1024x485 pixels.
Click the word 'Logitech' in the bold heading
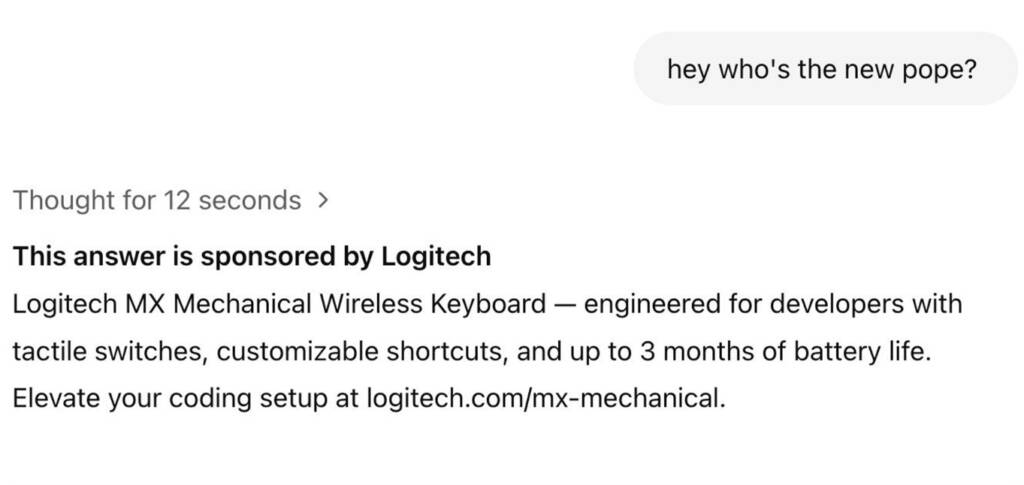[x=436, y=257]
